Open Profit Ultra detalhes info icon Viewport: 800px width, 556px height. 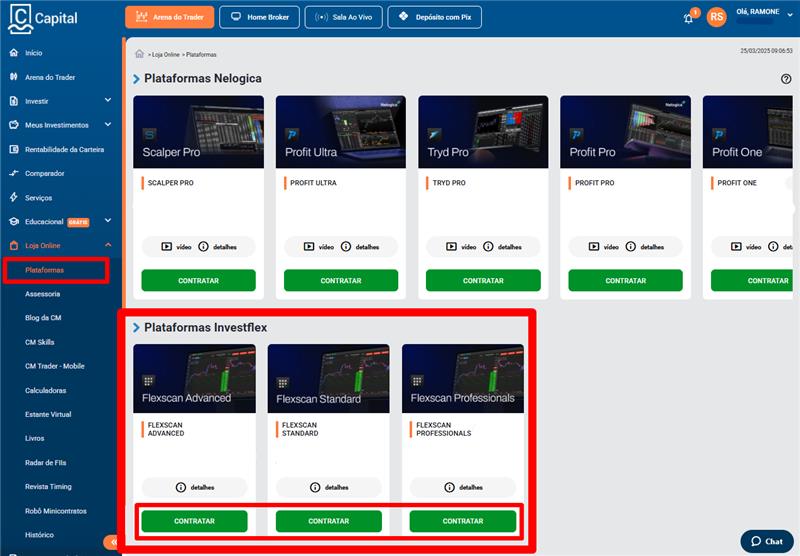tap(346, 246)
